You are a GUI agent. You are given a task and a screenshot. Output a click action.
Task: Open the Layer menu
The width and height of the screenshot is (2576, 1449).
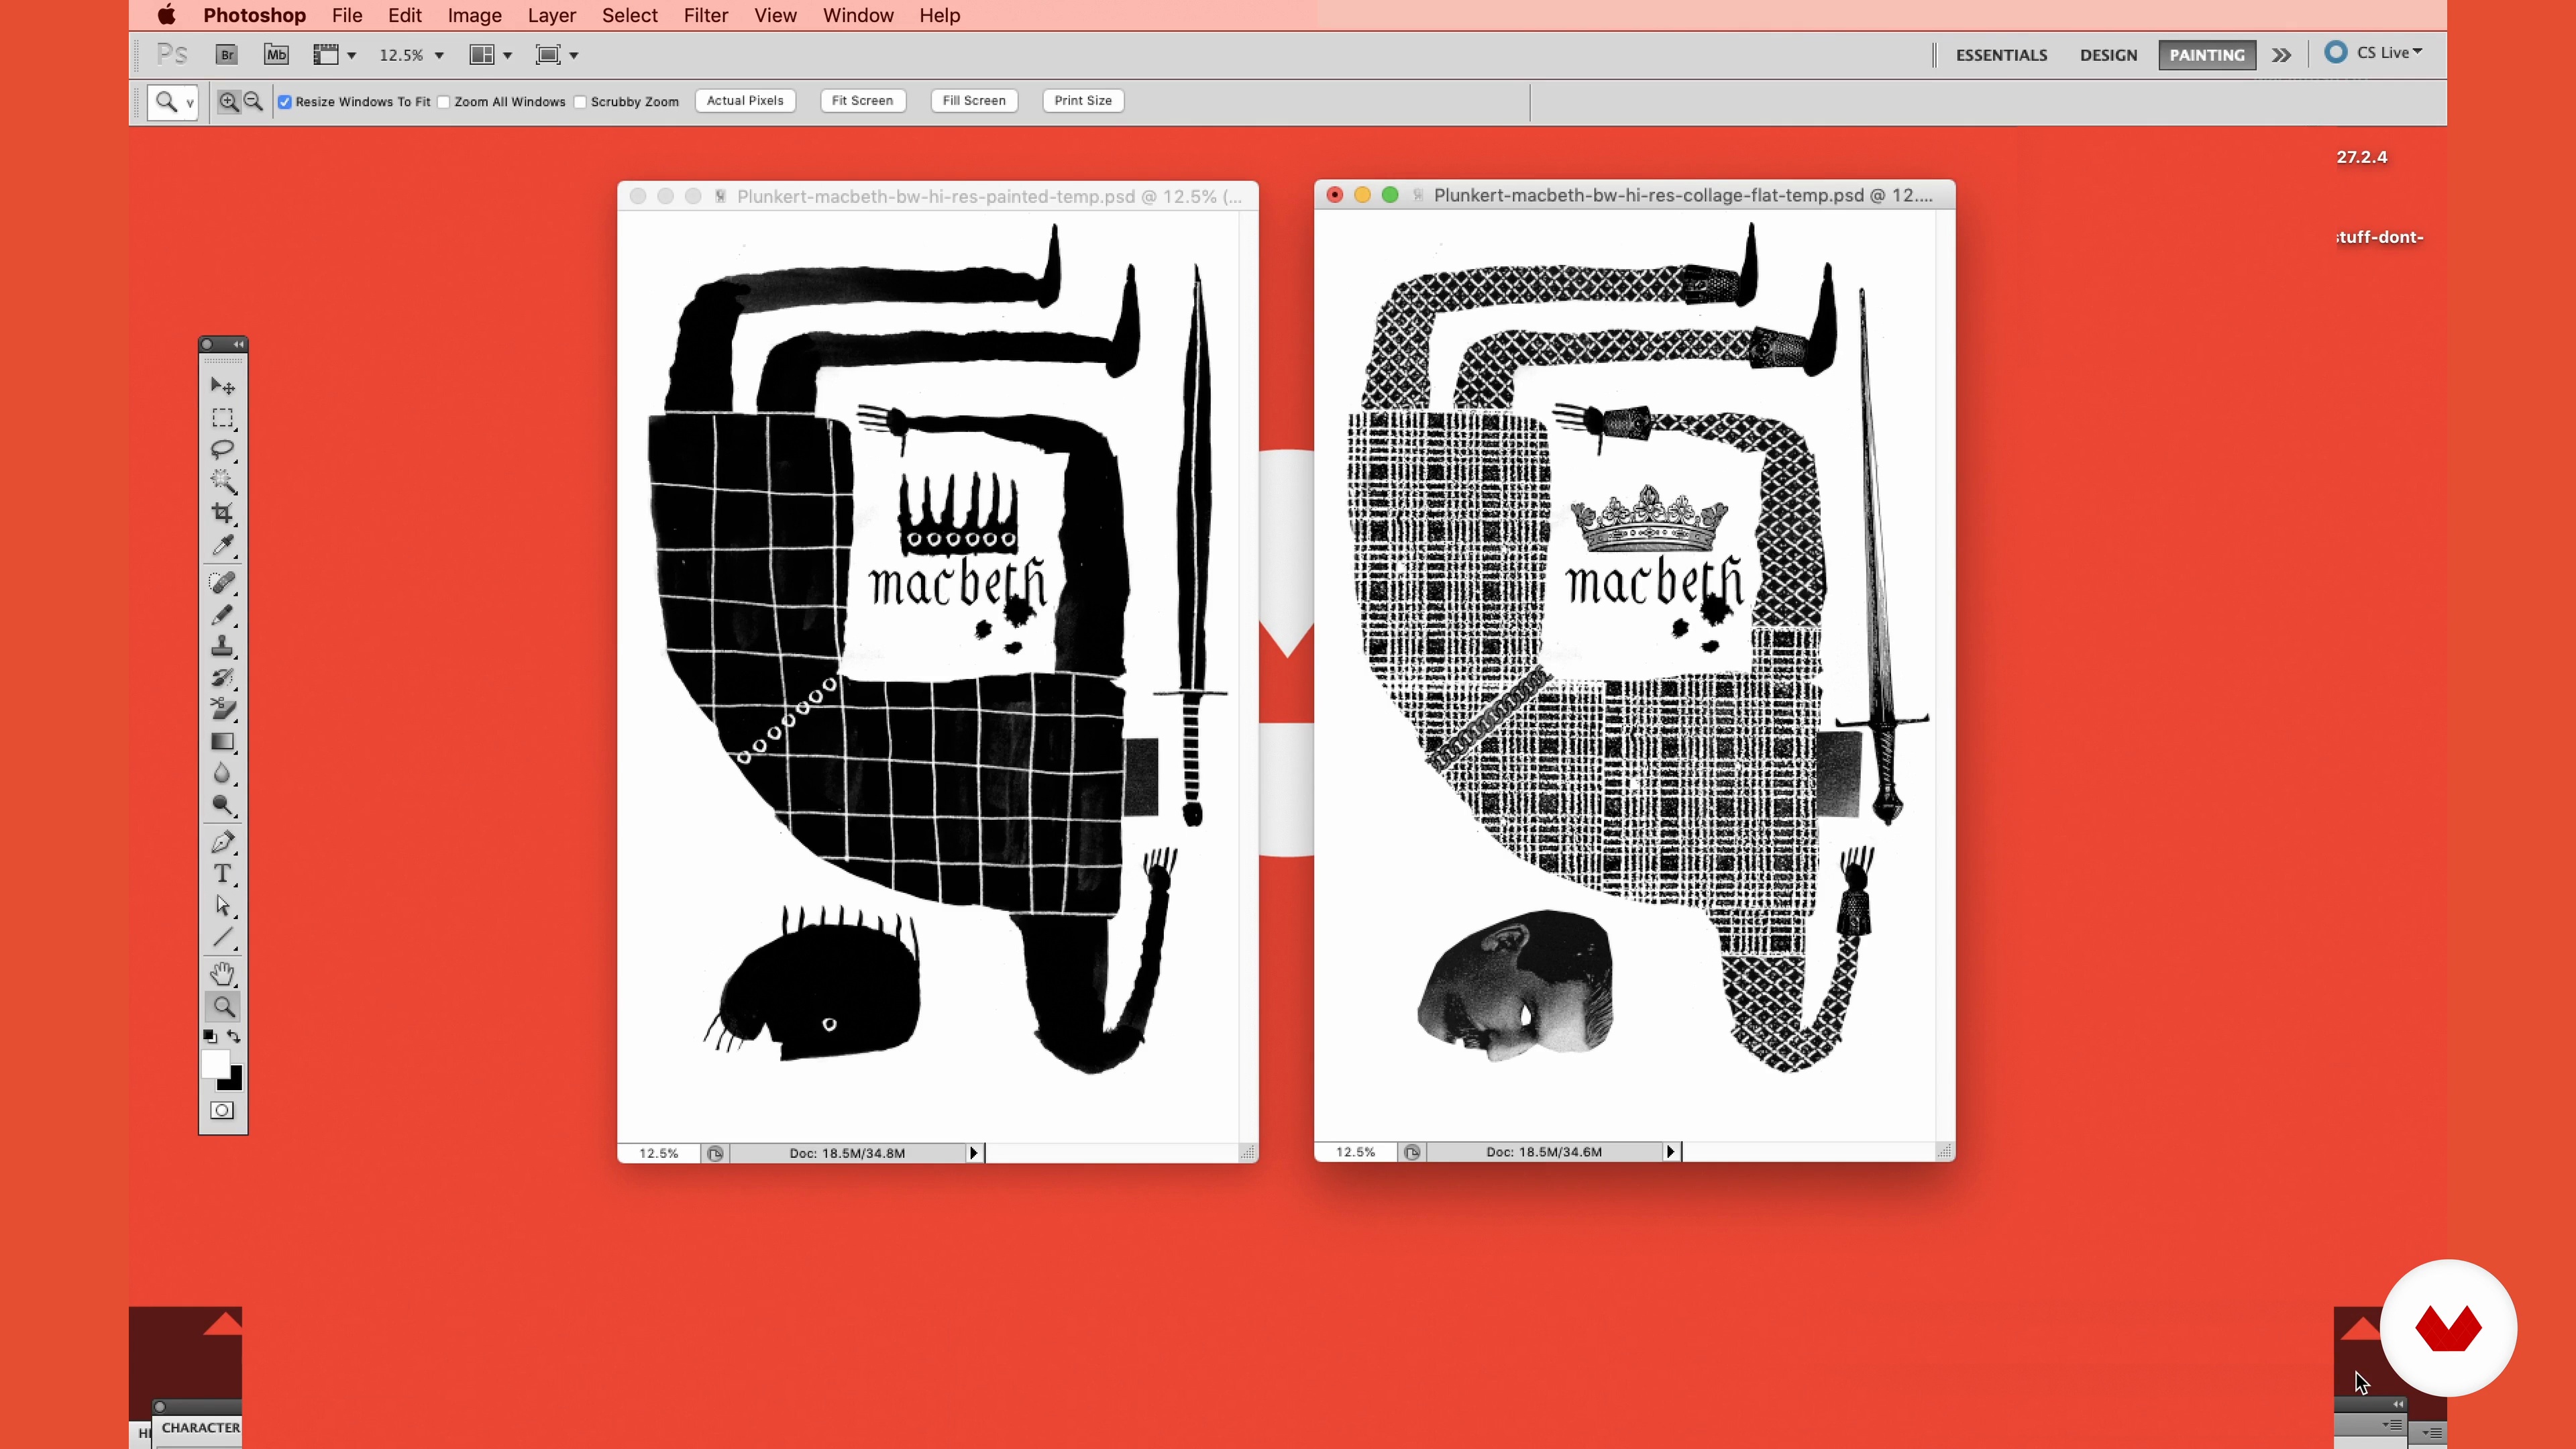click(551, 15)
